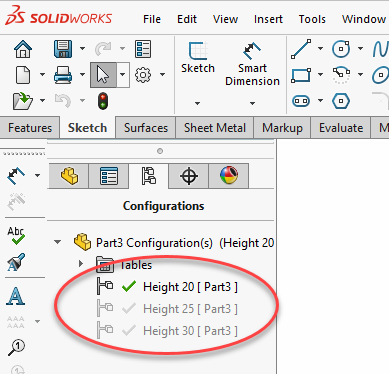389x374 pixels.
Task: Switch to the Features tab
Action: (x=30, y=128)
